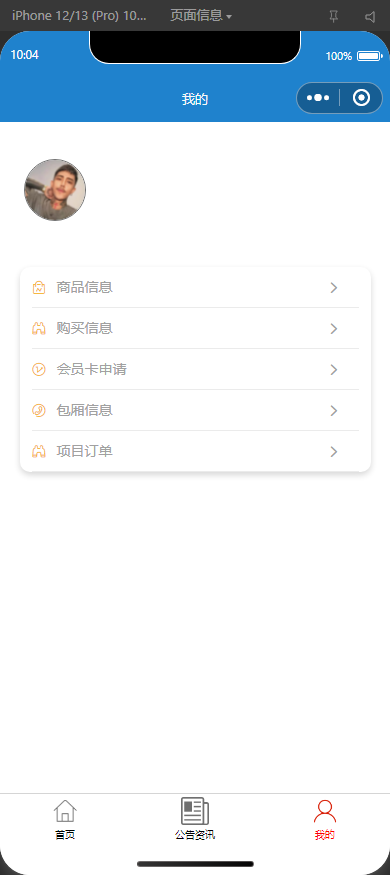Open 会员卡申请 via its right chevron
The height and width of the screenshot is (875, 390).
click(334, 369)
